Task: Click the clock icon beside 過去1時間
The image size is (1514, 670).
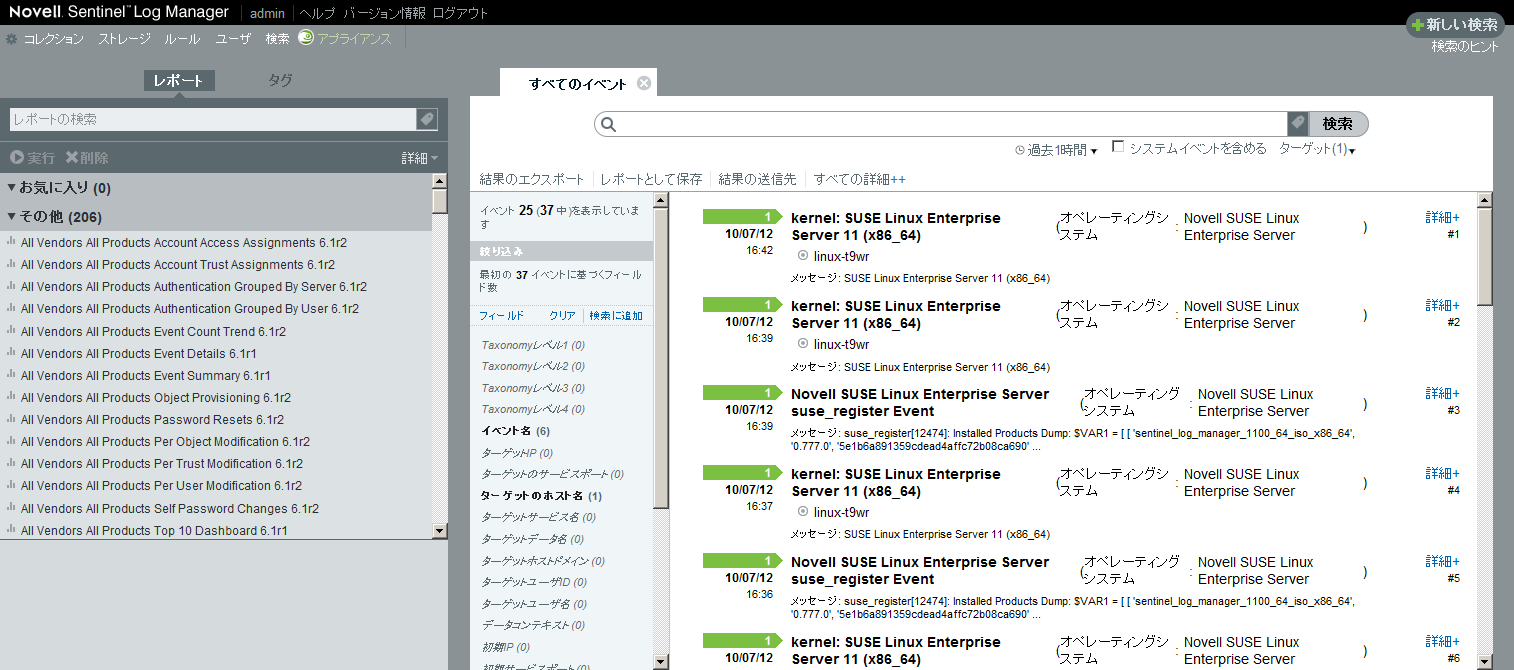Action: [1020, 150]
